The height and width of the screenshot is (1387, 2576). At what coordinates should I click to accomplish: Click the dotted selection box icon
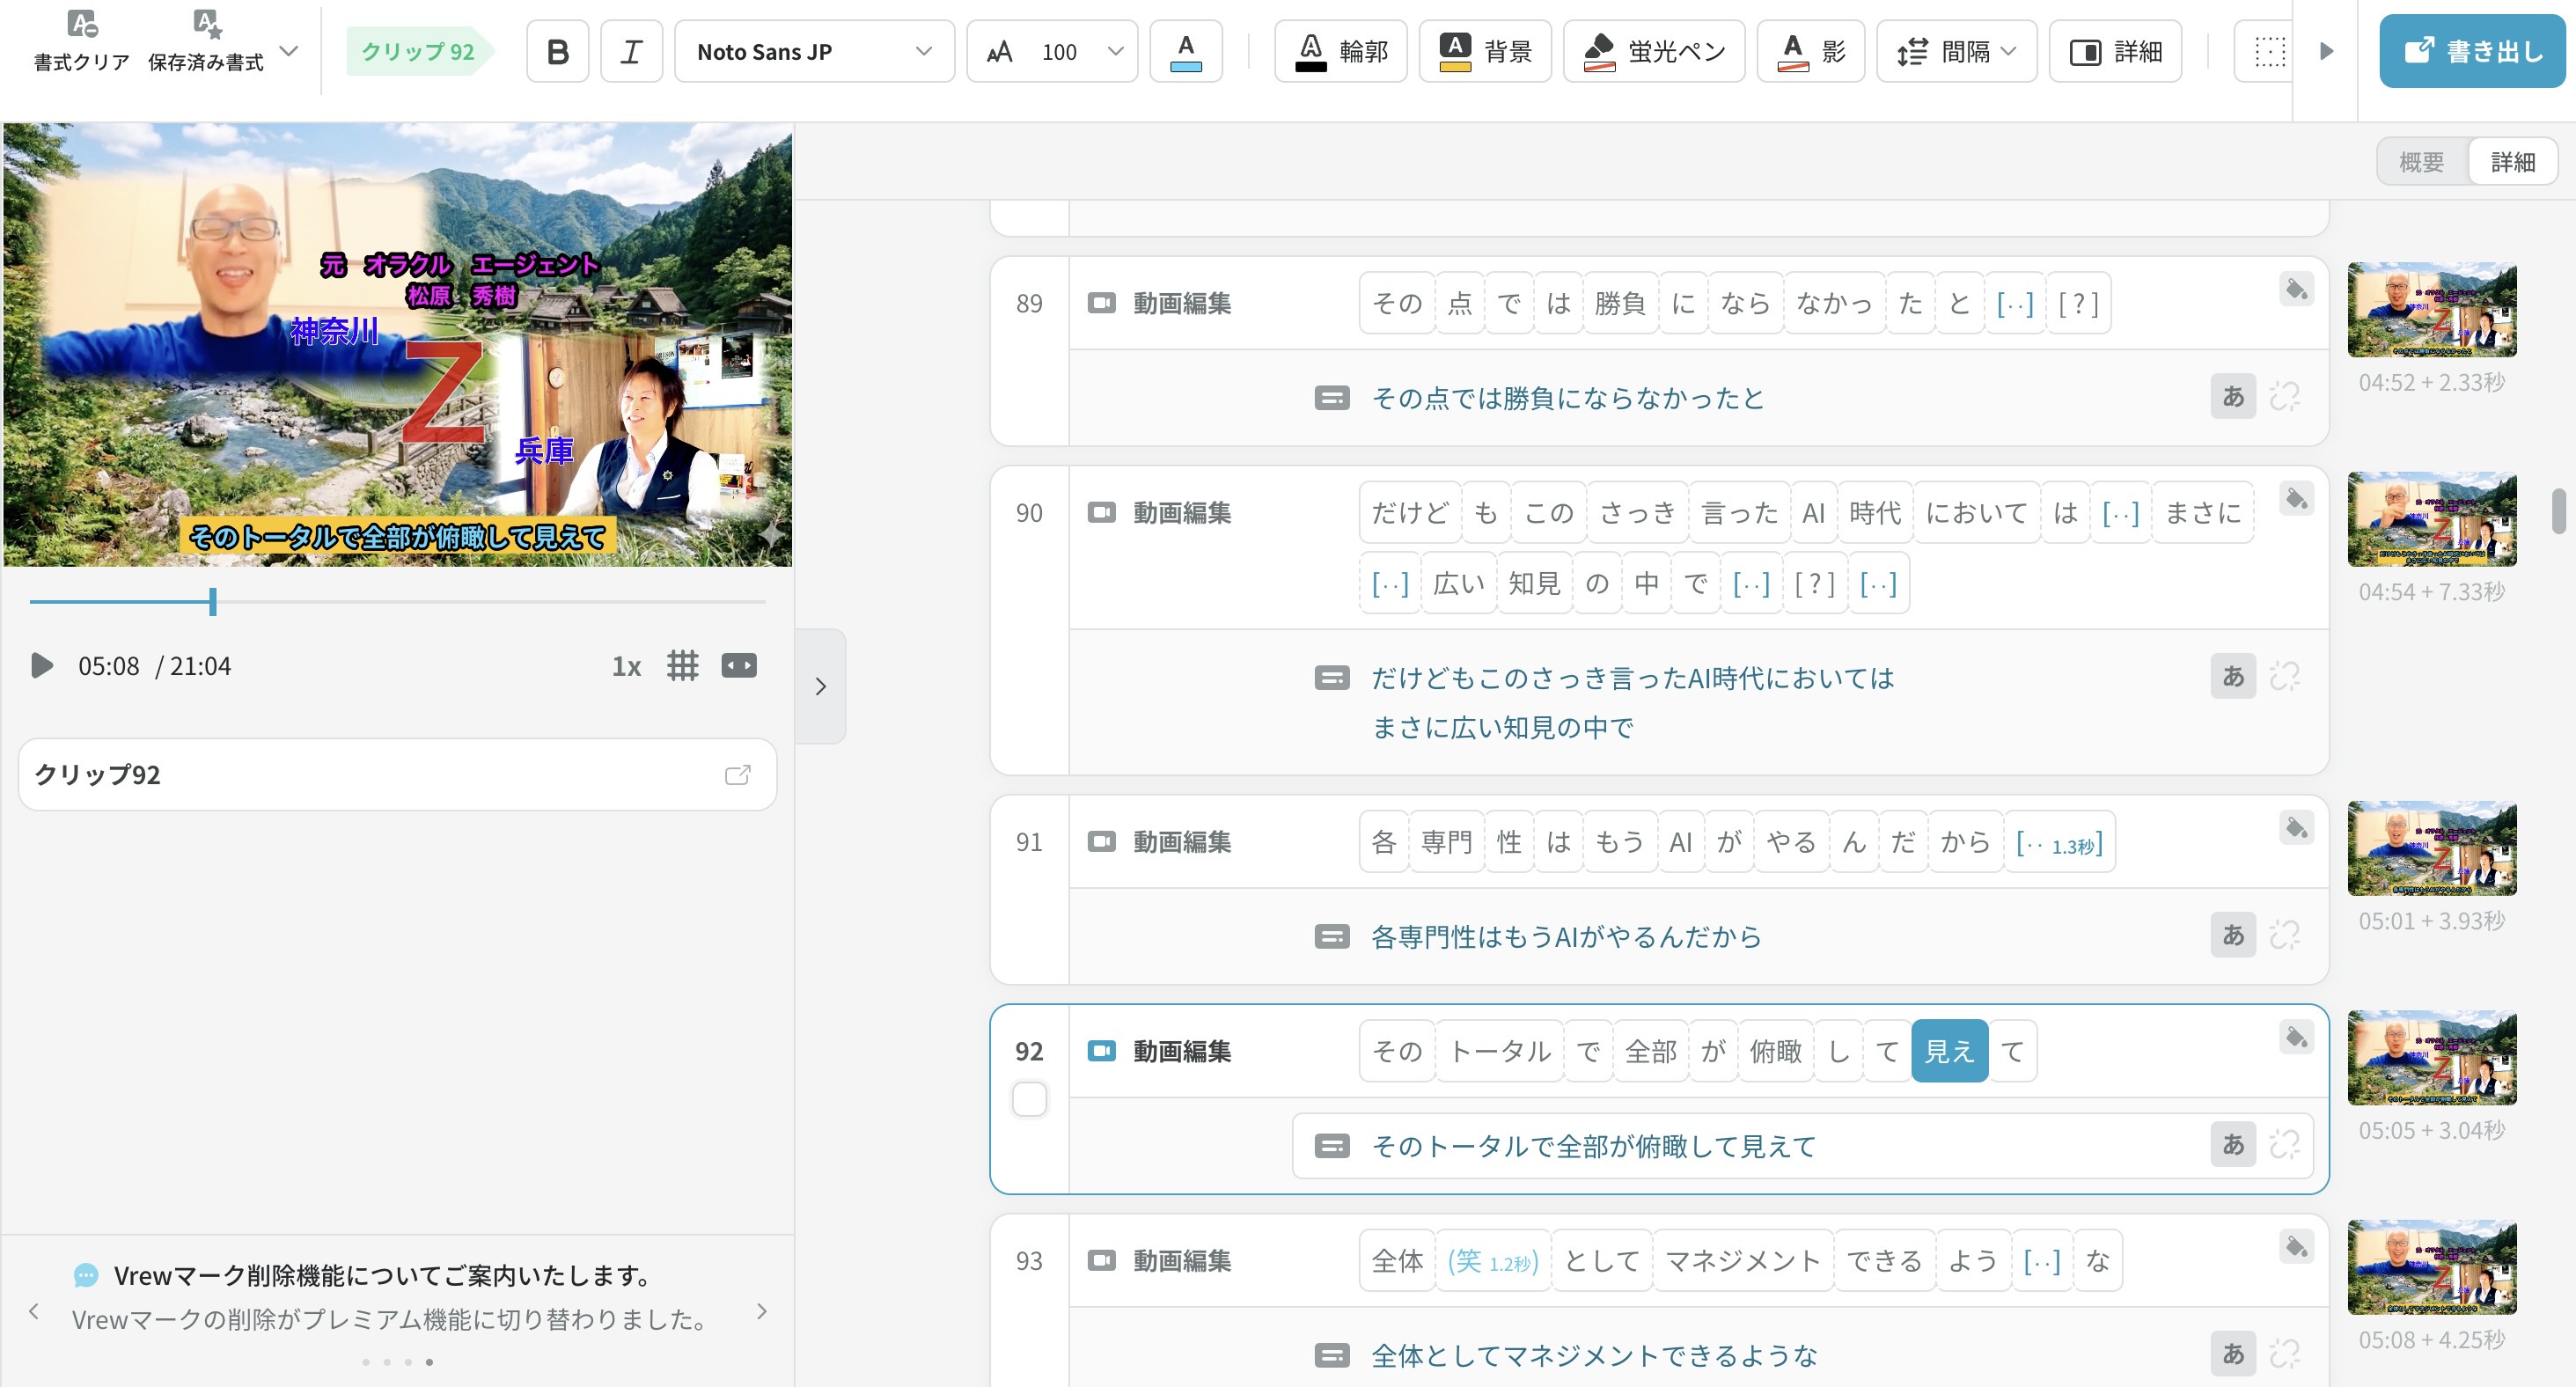[x=2269, y=51]
